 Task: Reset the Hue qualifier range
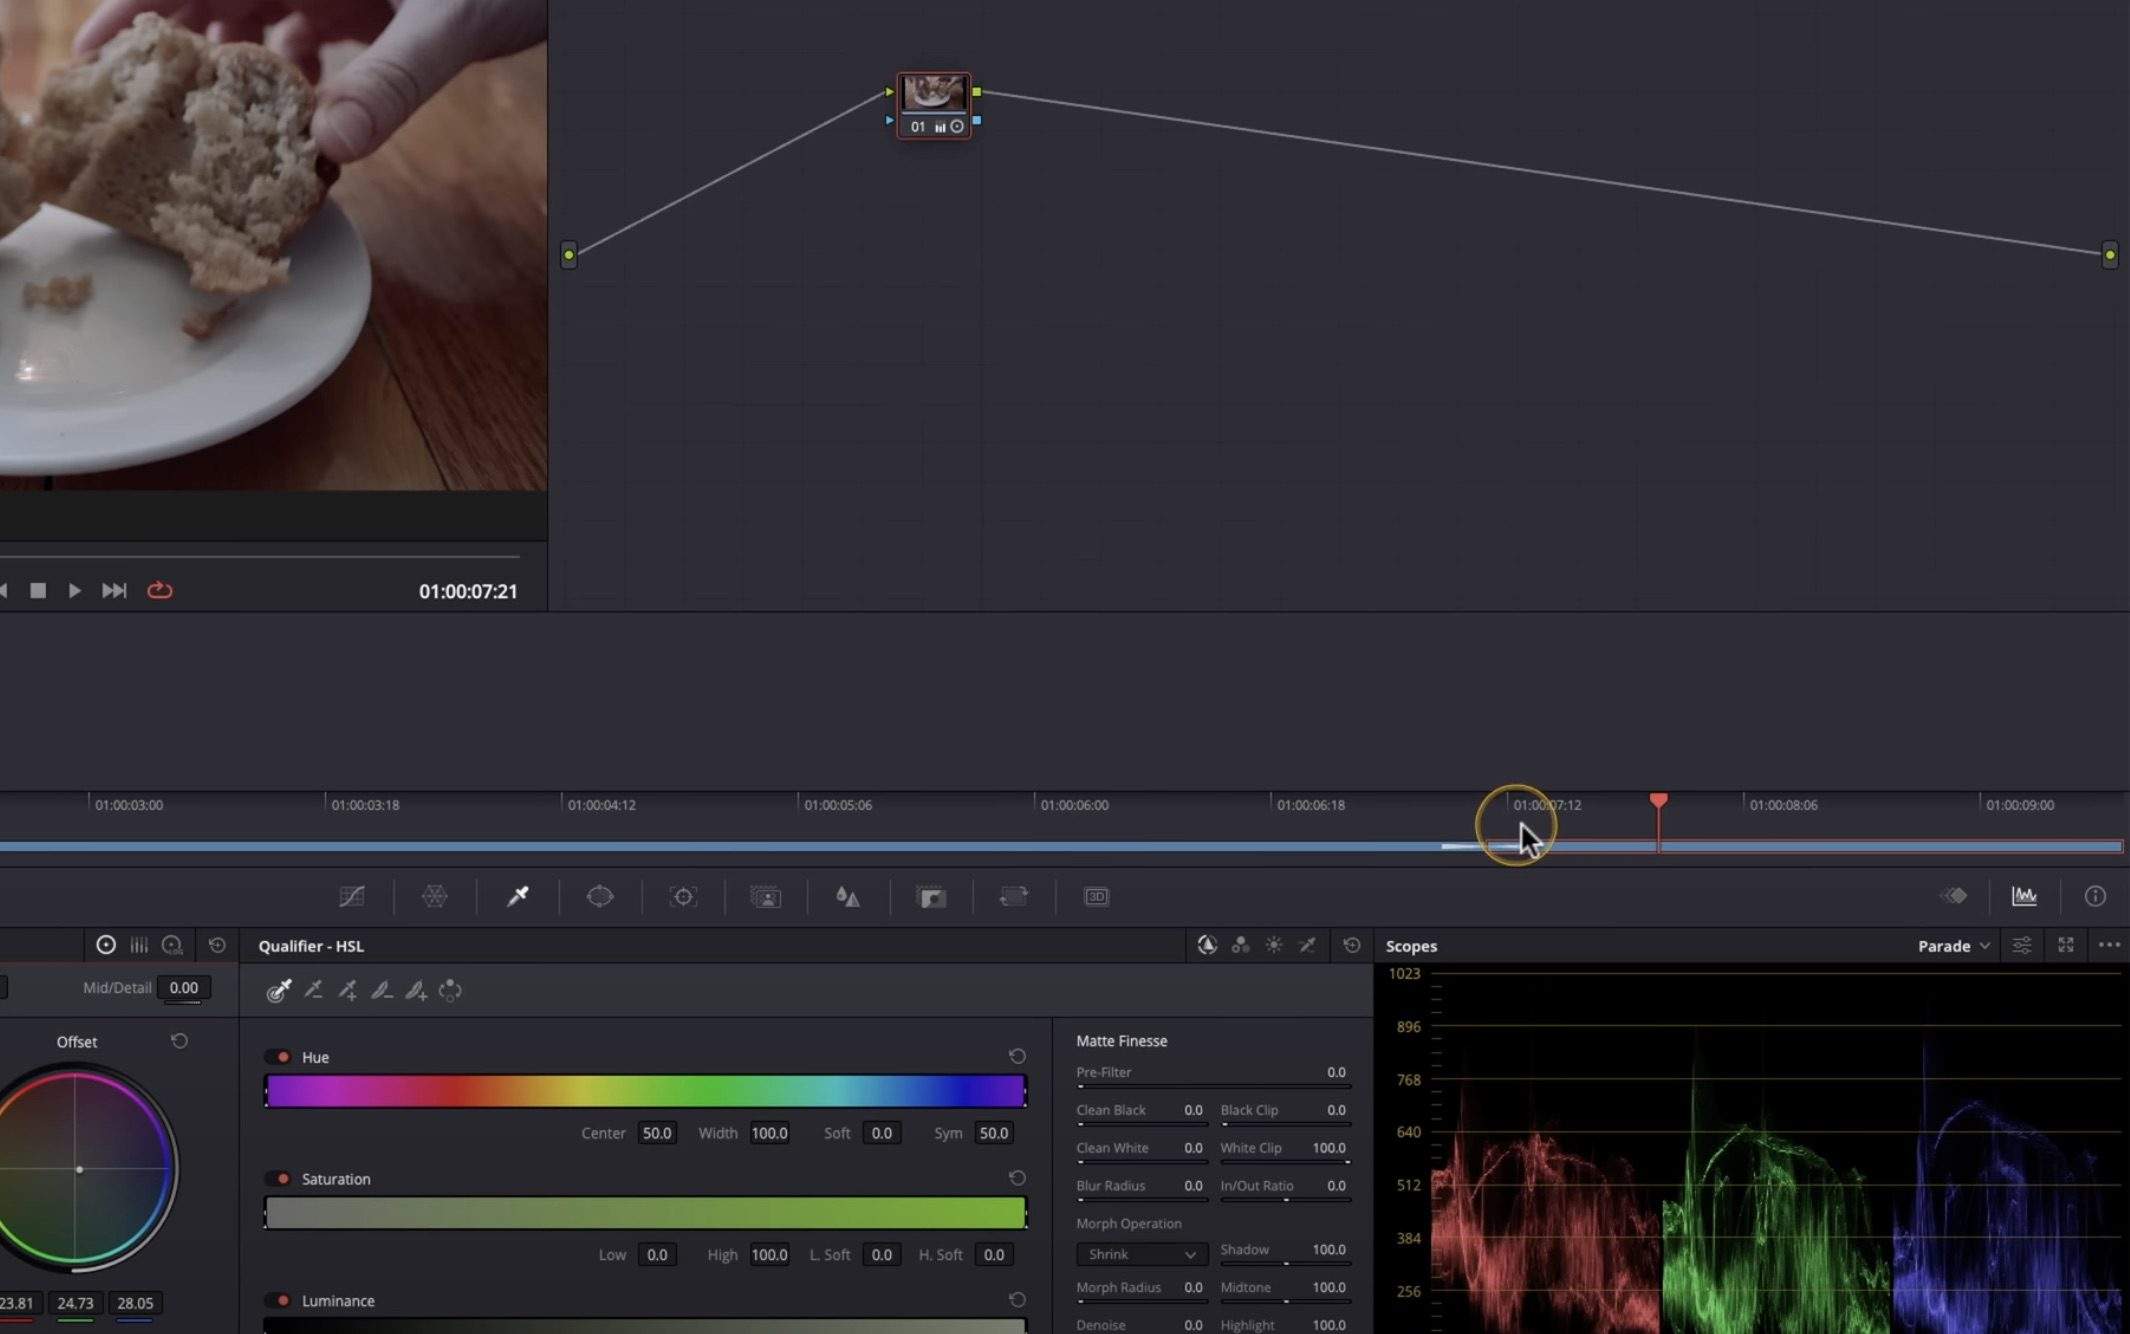pos(1017,1056)
